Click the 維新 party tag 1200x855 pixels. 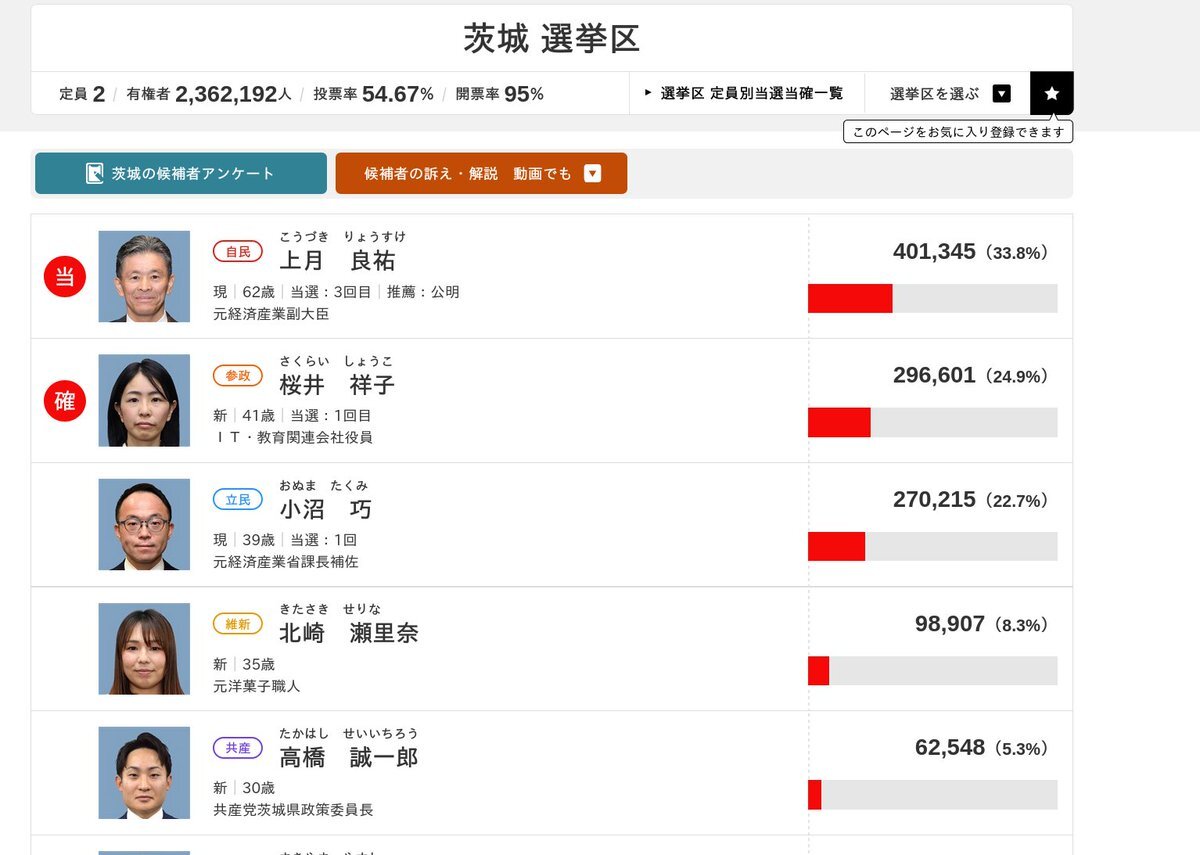click(238, 624)
